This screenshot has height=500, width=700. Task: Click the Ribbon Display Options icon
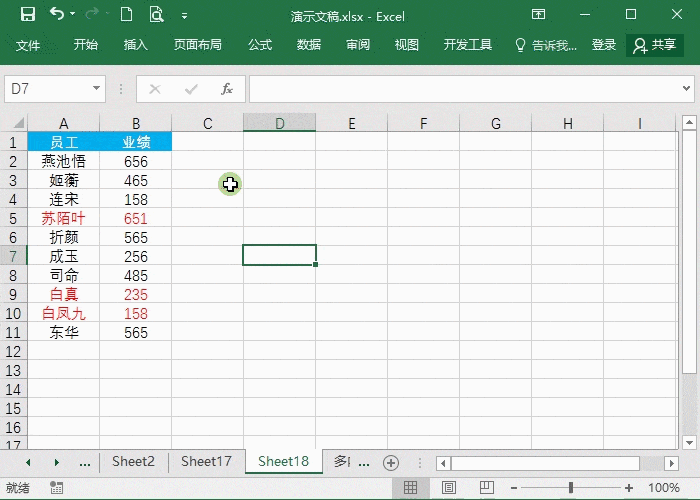click(538, 14)
